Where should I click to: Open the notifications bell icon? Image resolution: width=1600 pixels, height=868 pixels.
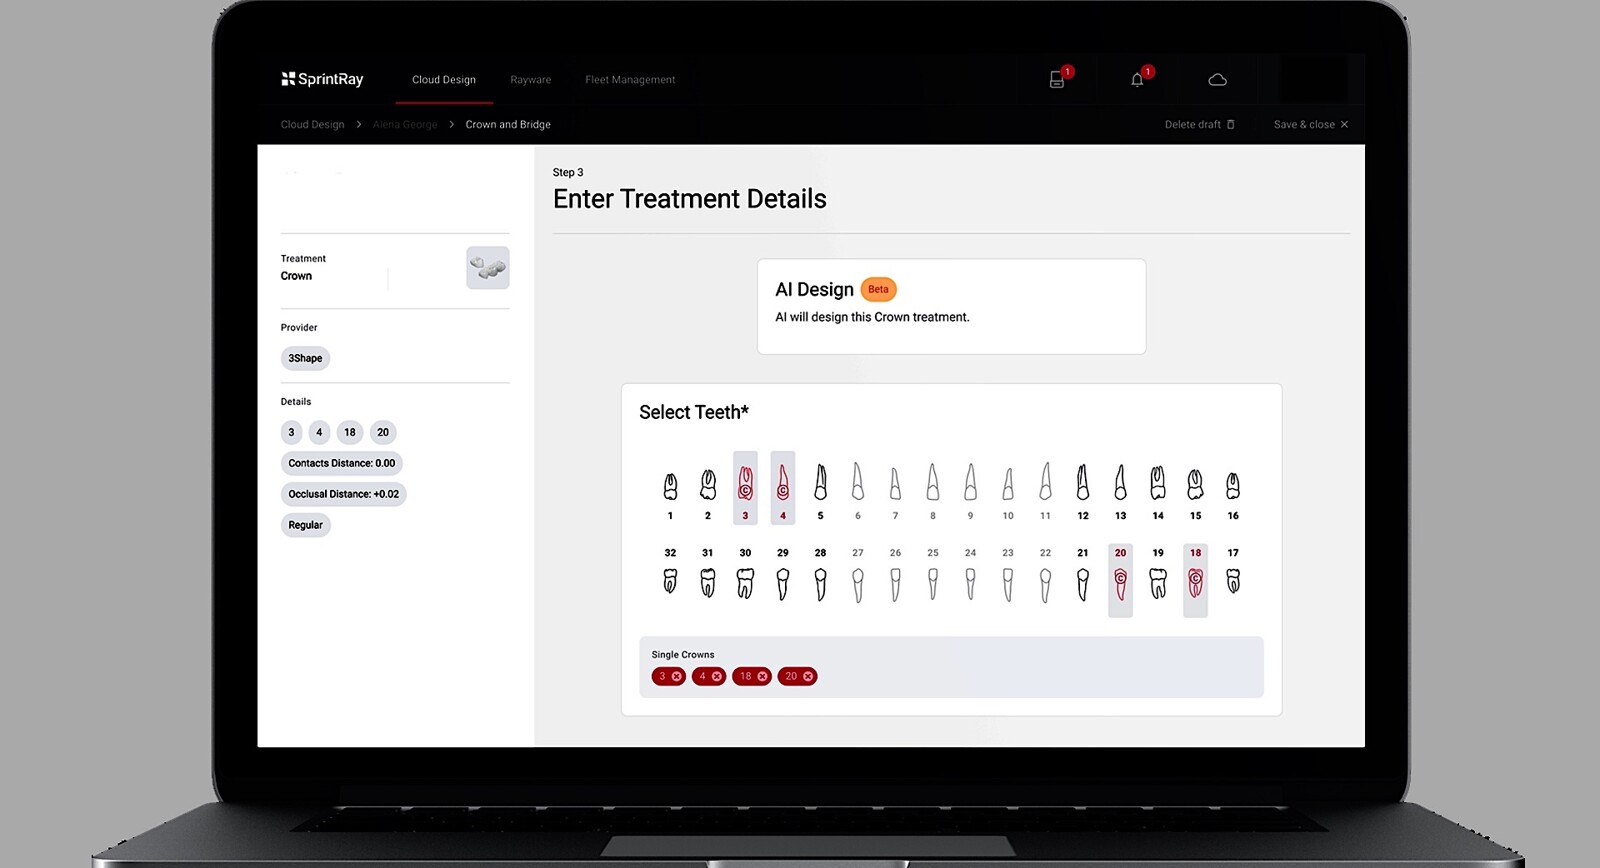click(1137, 80)
